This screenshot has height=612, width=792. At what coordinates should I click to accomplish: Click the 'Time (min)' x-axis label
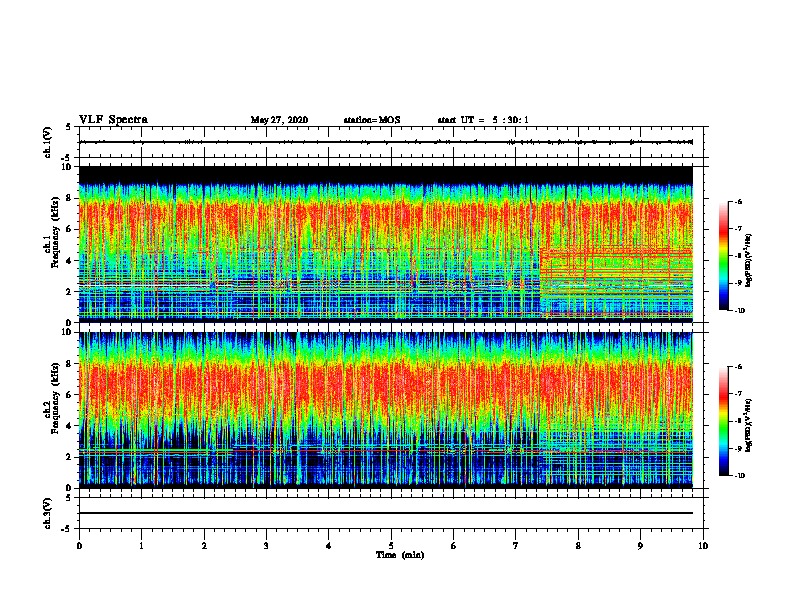point(400,555)
